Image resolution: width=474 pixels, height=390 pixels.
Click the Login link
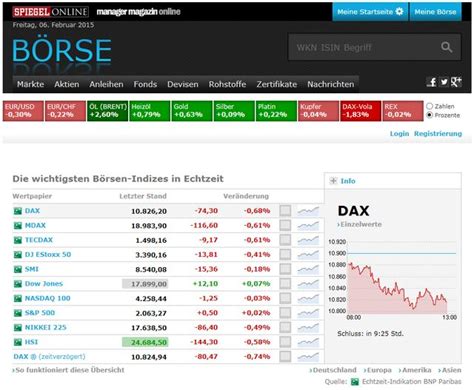click(x=399, y=134)
